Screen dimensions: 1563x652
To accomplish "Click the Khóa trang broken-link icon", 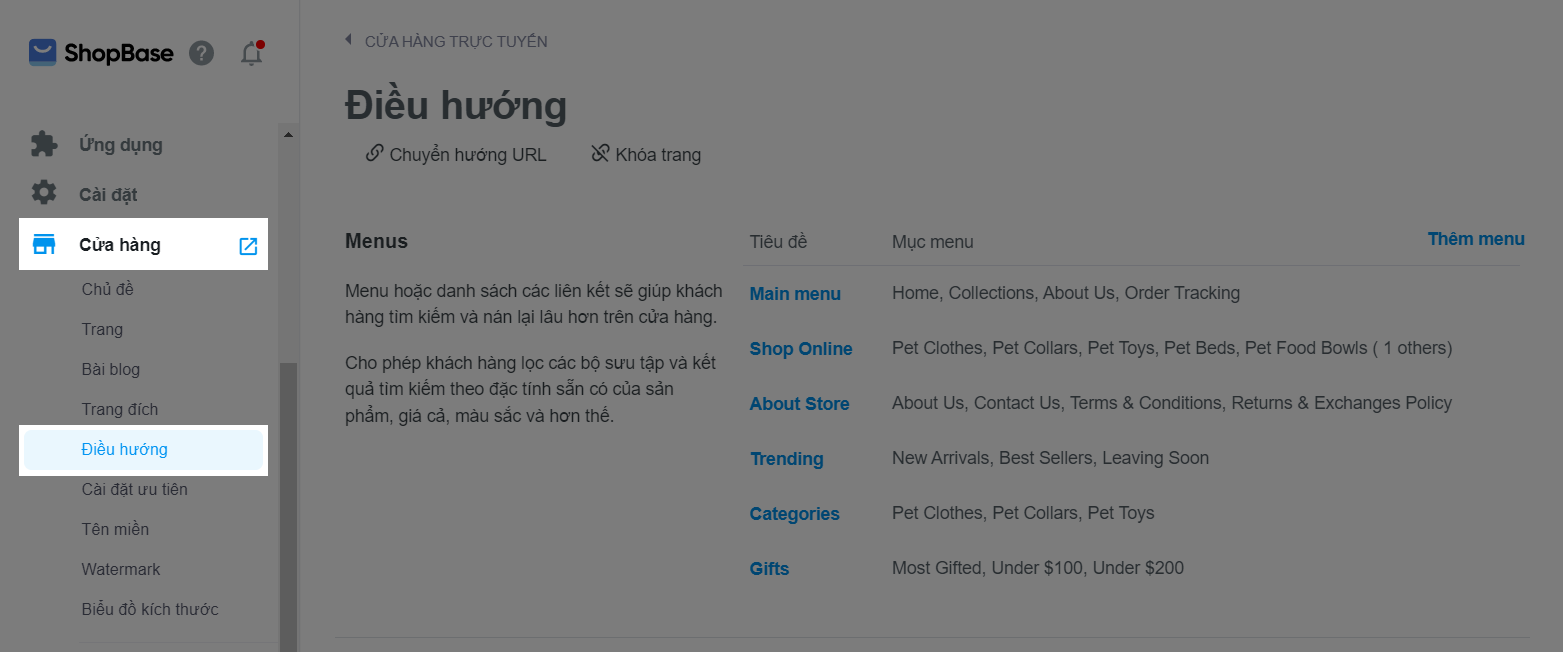I will point(600,154).
